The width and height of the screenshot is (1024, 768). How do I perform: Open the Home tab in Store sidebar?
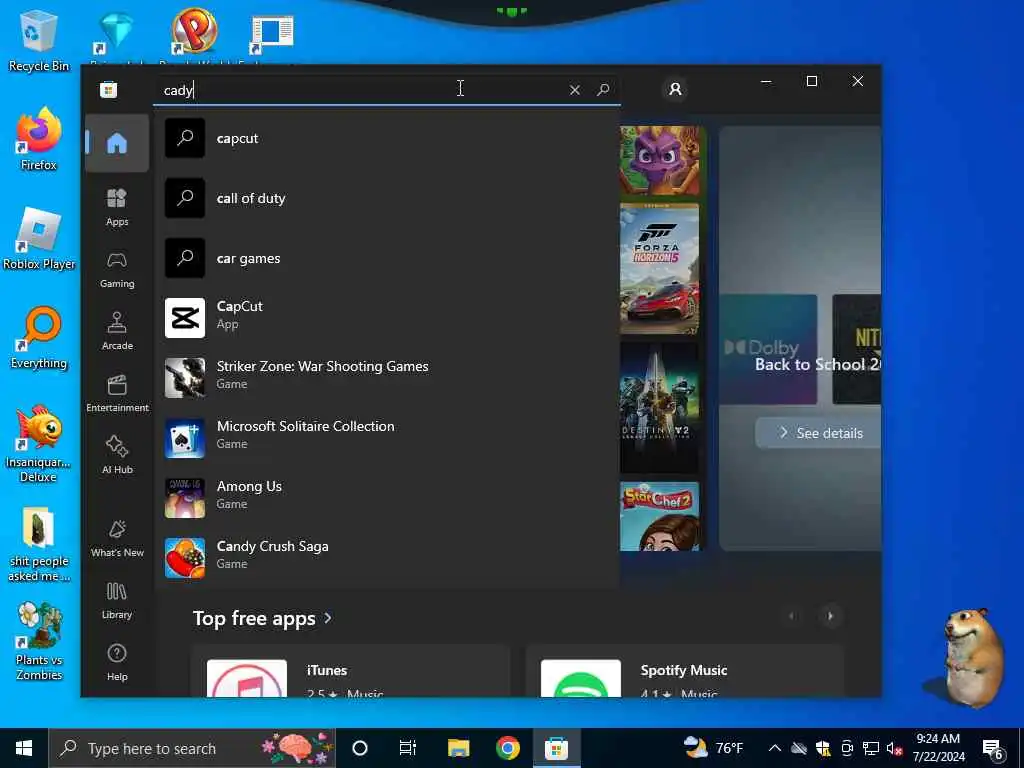(x=117, y=143)
